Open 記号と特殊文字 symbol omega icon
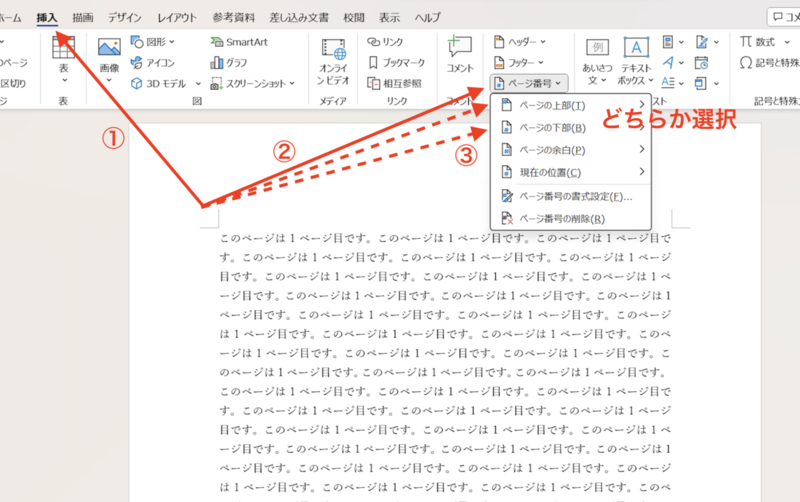Image resolution: width=800 pixels, height=502 pixels. pyautogui.click(x=746, y=63)
